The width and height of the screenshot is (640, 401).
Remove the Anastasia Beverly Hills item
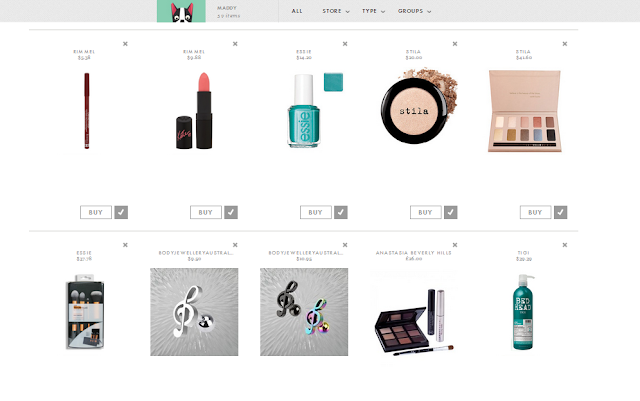(455, 245)
